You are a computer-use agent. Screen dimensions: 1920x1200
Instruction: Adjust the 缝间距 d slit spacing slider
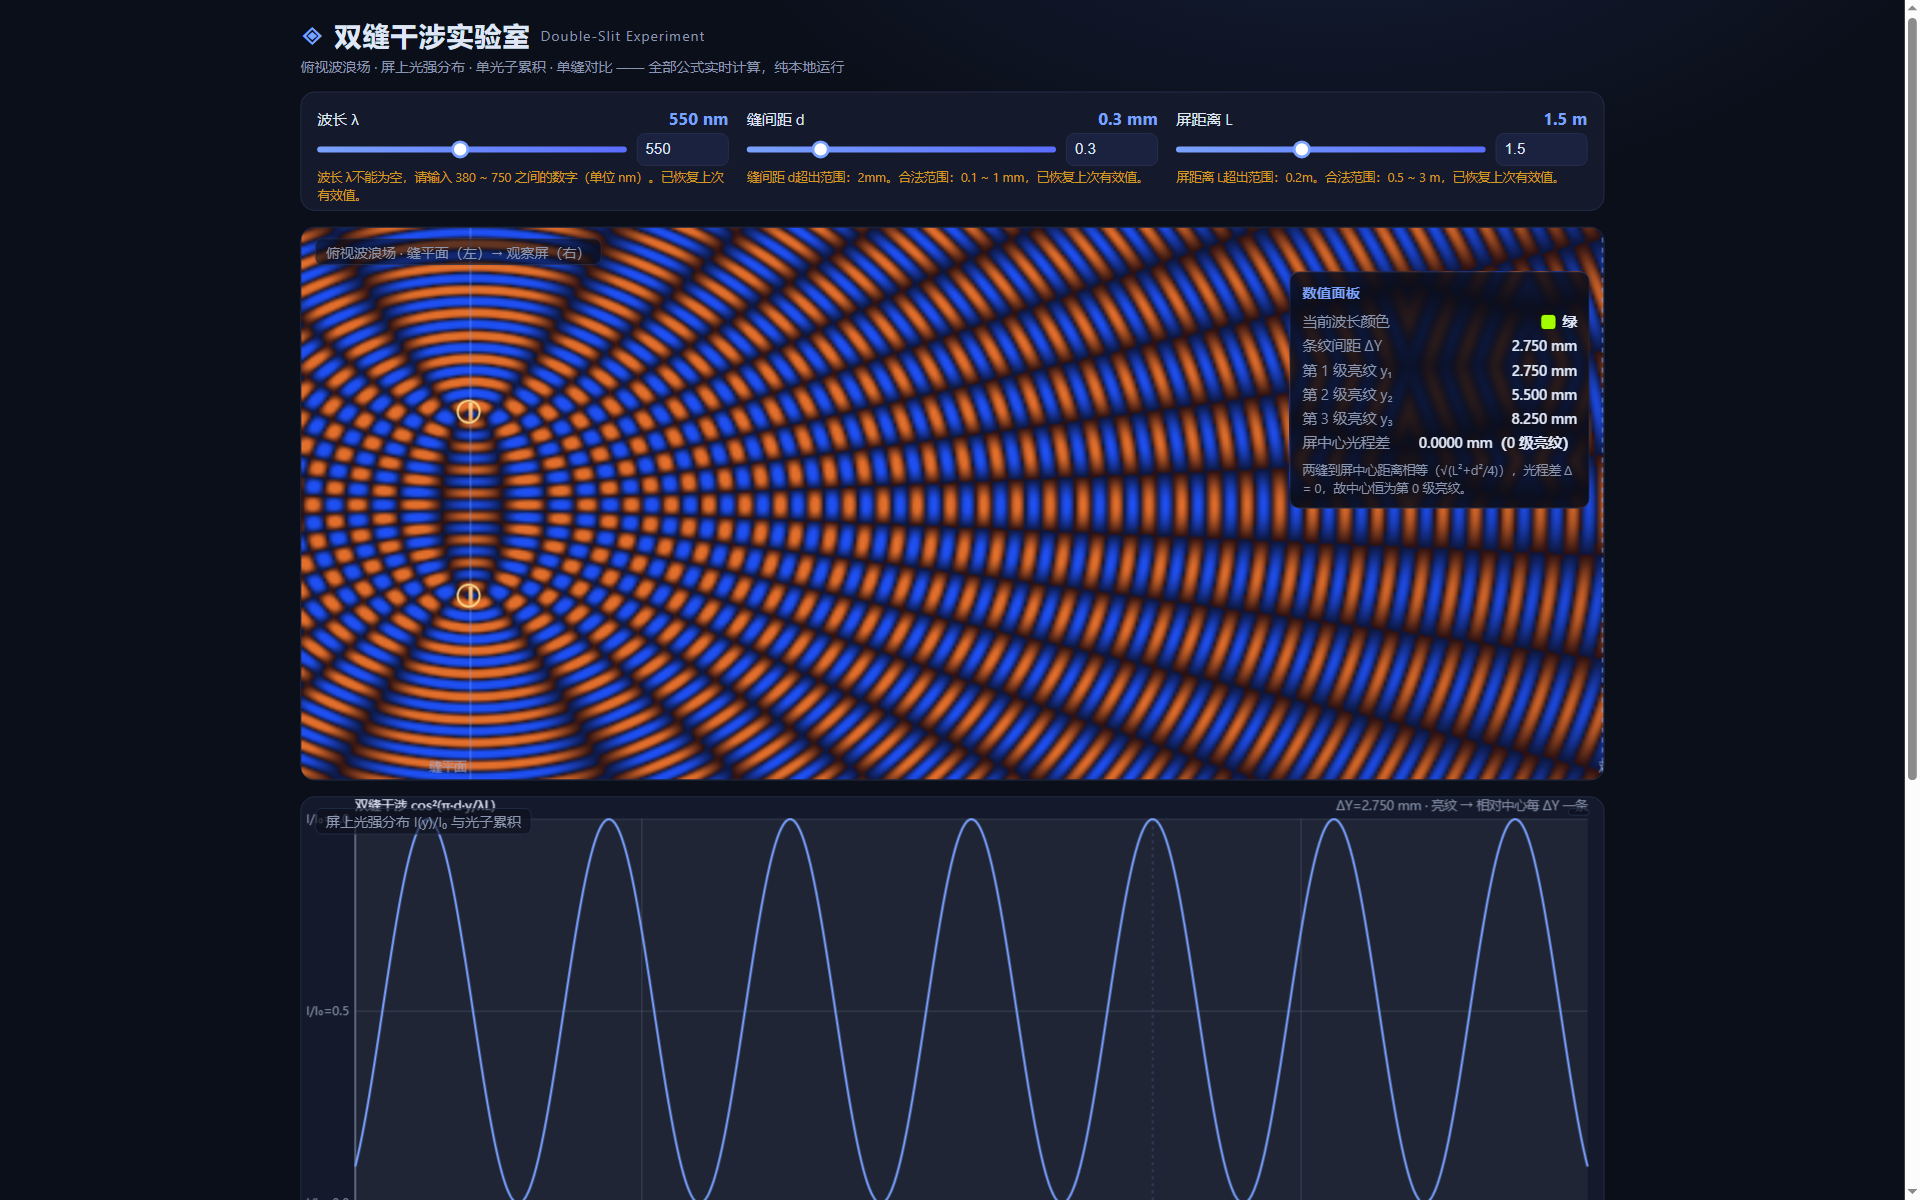901,150
